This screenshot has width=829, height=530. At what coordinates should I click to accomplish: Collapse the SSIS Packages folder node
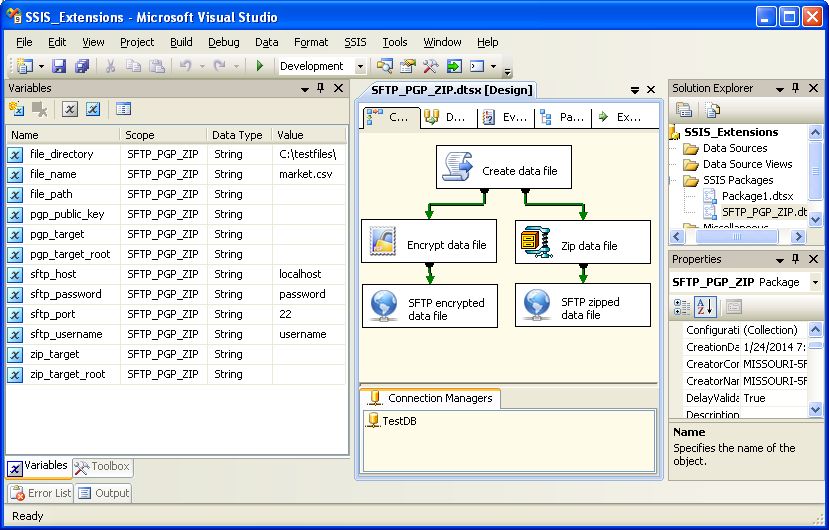[673, 180]
